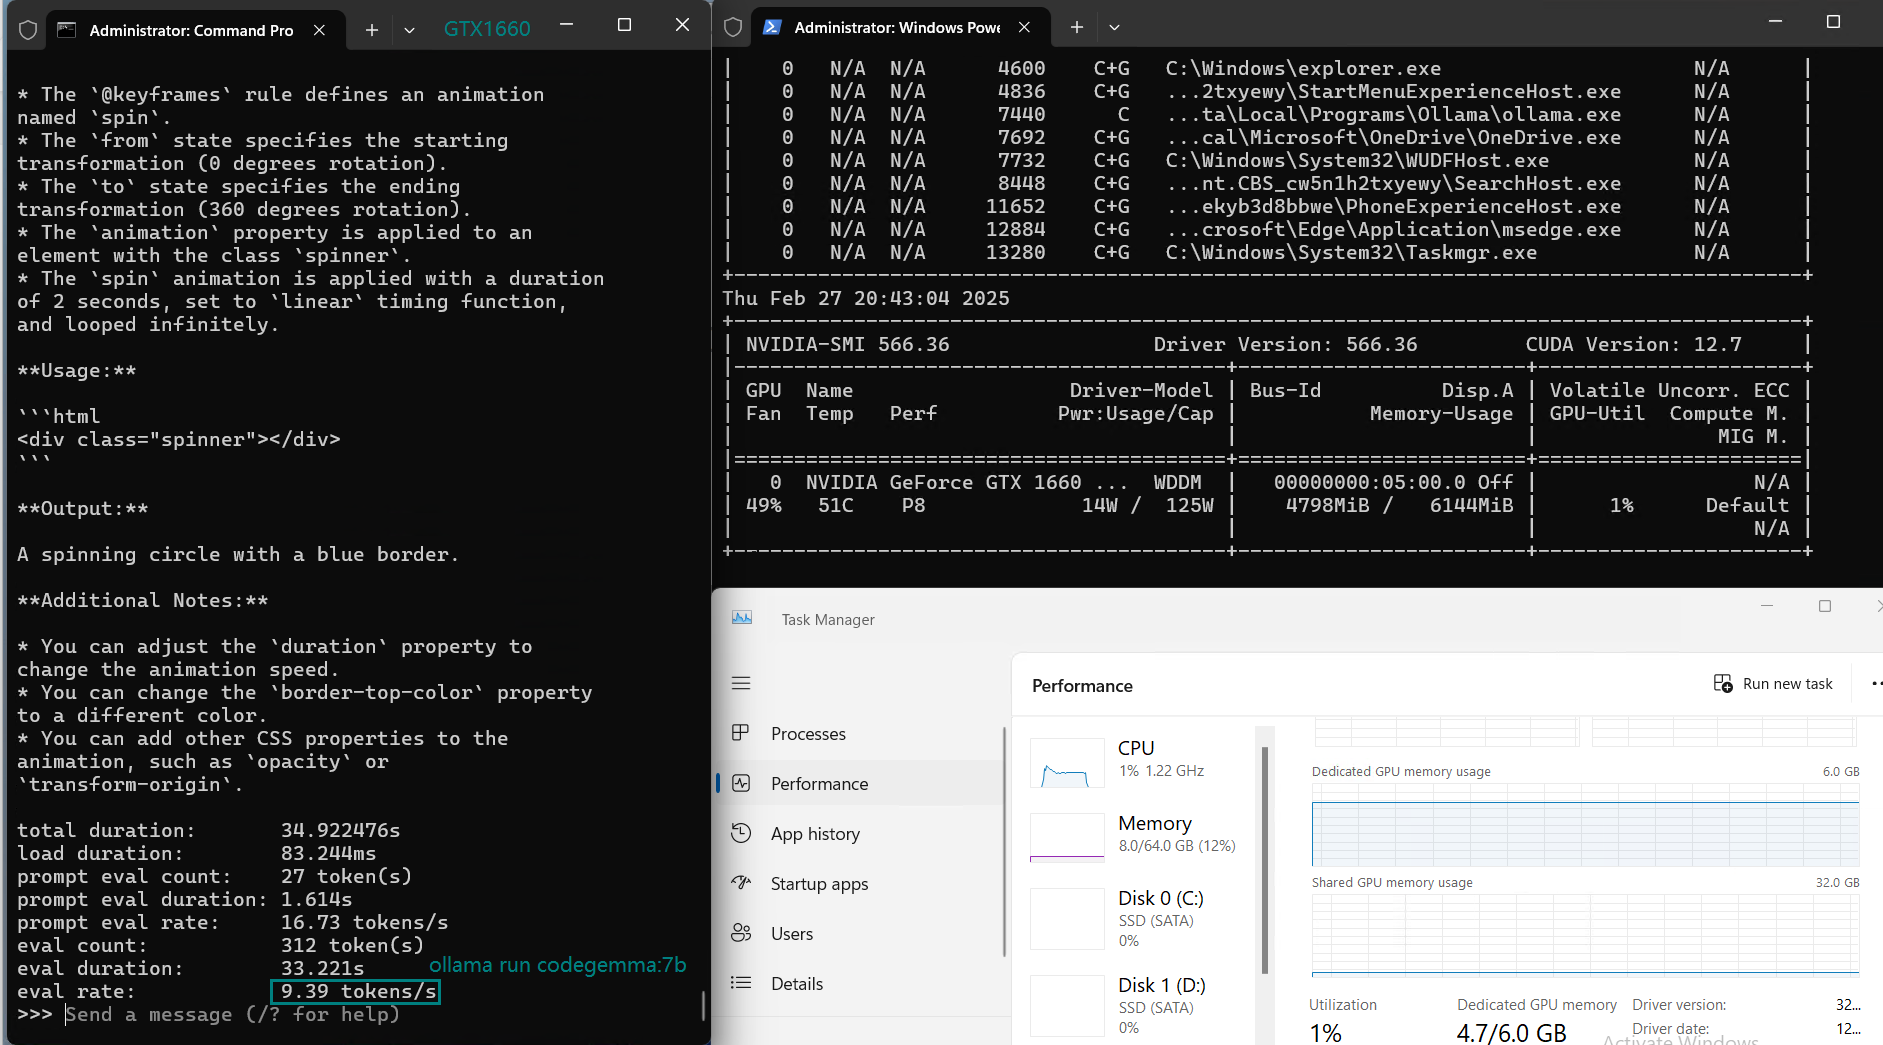The image size is (1883, 1045).
Task: Click the PowerShell tab icon
Action: click(x=772, y=28)
